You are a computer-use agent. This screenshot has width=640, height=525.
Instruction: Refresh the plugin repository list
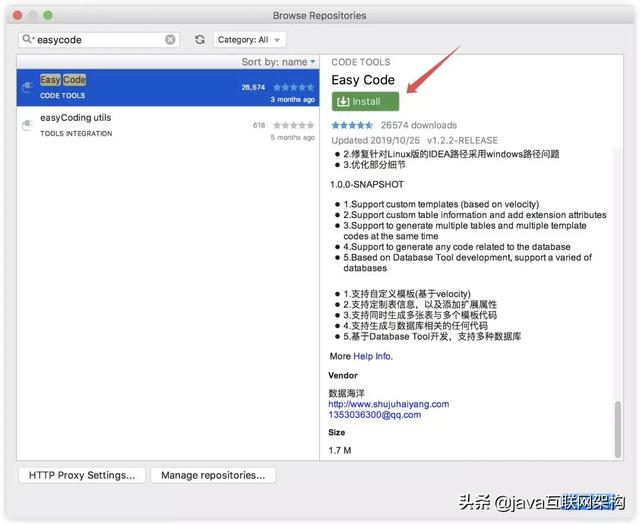(x=200, y=40)
